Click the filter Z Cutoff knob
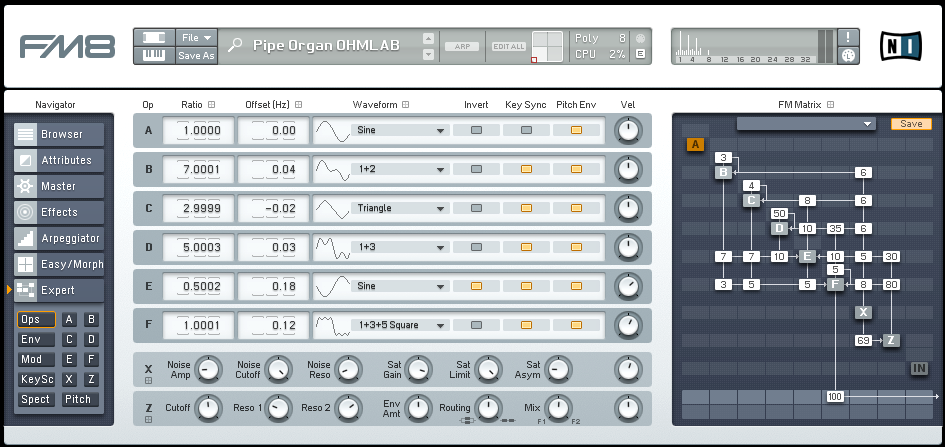 pos(209,409)
